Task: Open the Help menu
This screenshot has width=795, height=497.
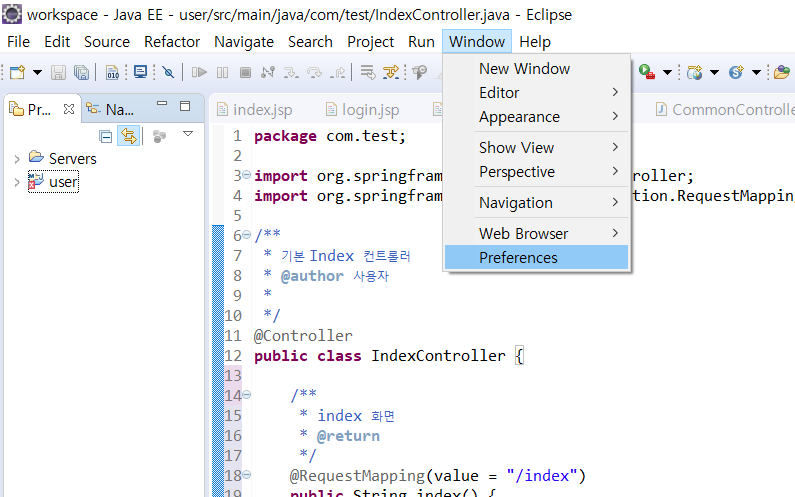Action: [535, 42]
